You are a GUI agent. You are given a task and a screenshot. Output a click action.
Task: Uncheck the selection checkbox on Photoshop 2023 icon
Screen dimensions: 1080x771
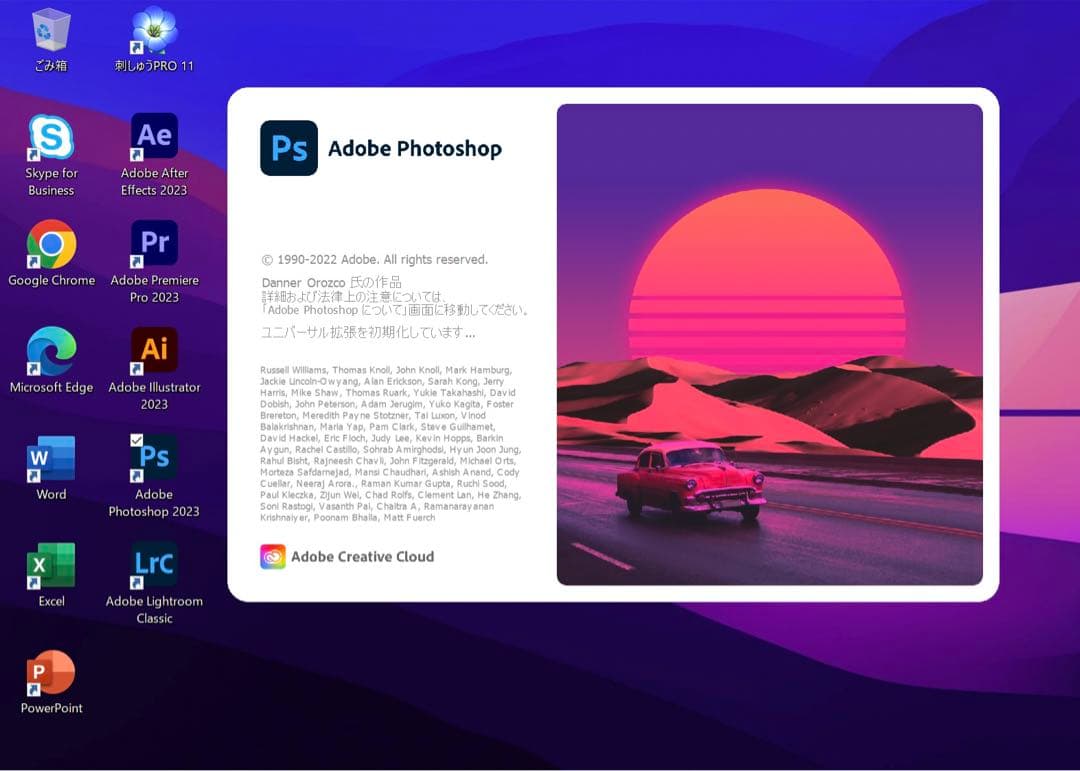(137, 440)
